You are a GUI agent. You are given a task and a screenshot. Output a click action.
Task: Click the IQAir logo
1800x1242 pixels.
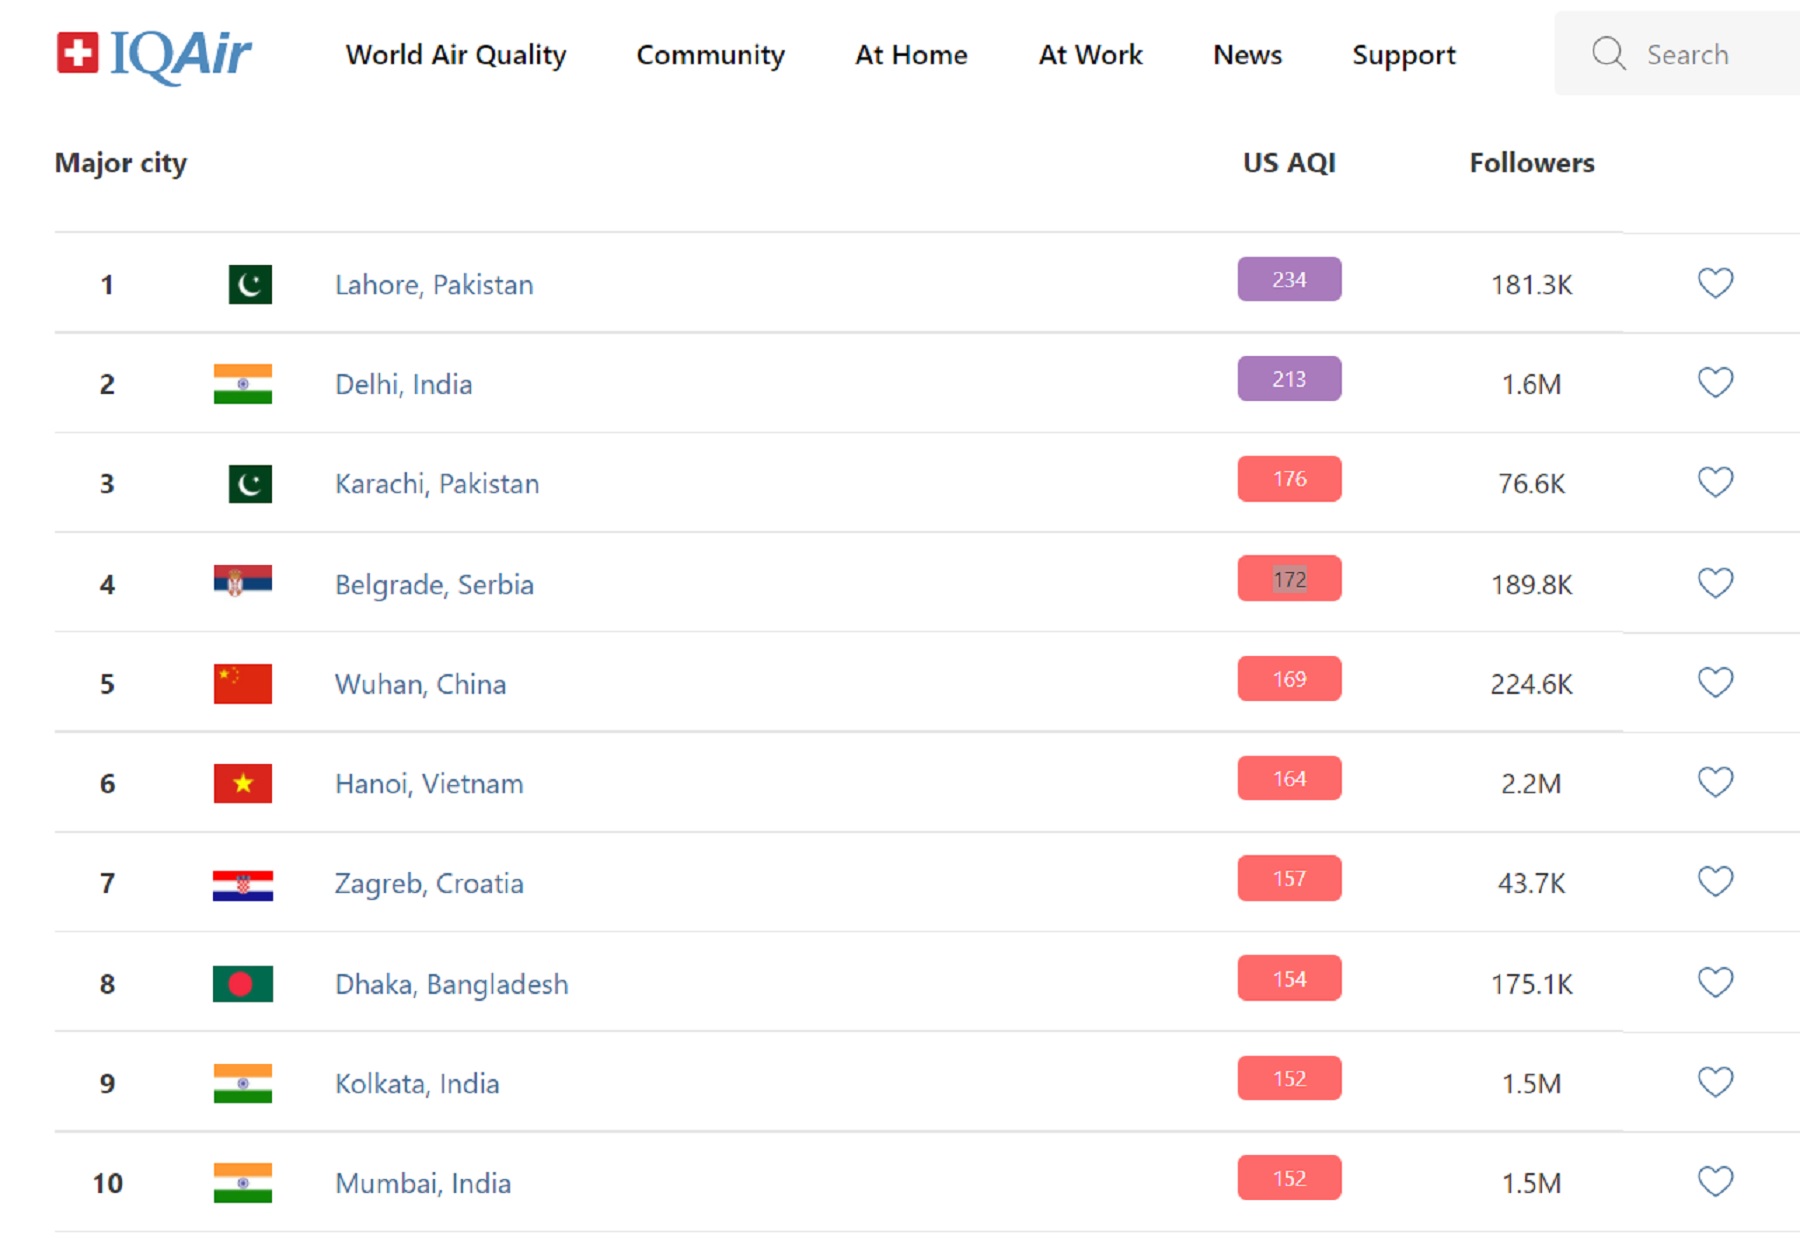[154, 54]
